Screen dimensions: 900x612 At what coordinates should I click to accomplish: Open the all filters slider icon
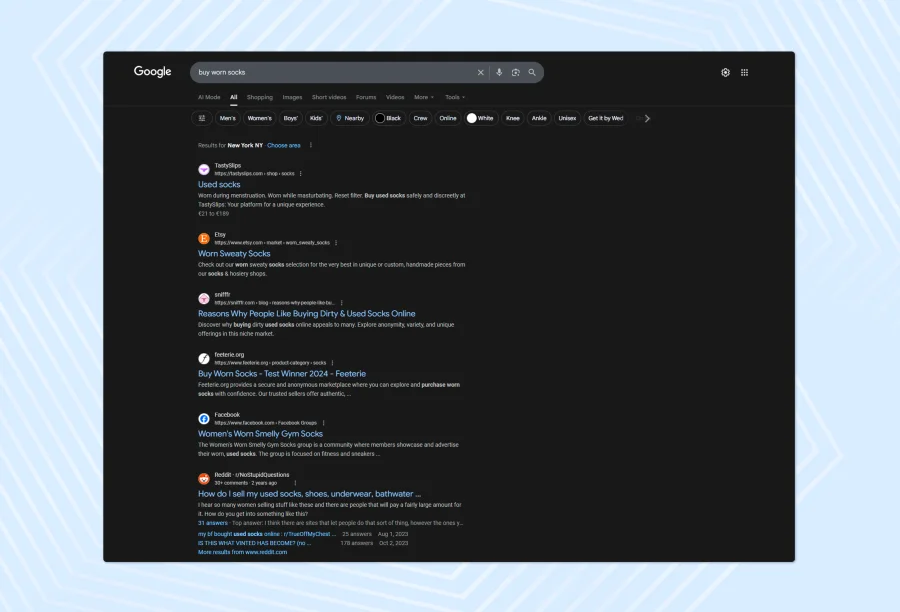coord(202,118)
